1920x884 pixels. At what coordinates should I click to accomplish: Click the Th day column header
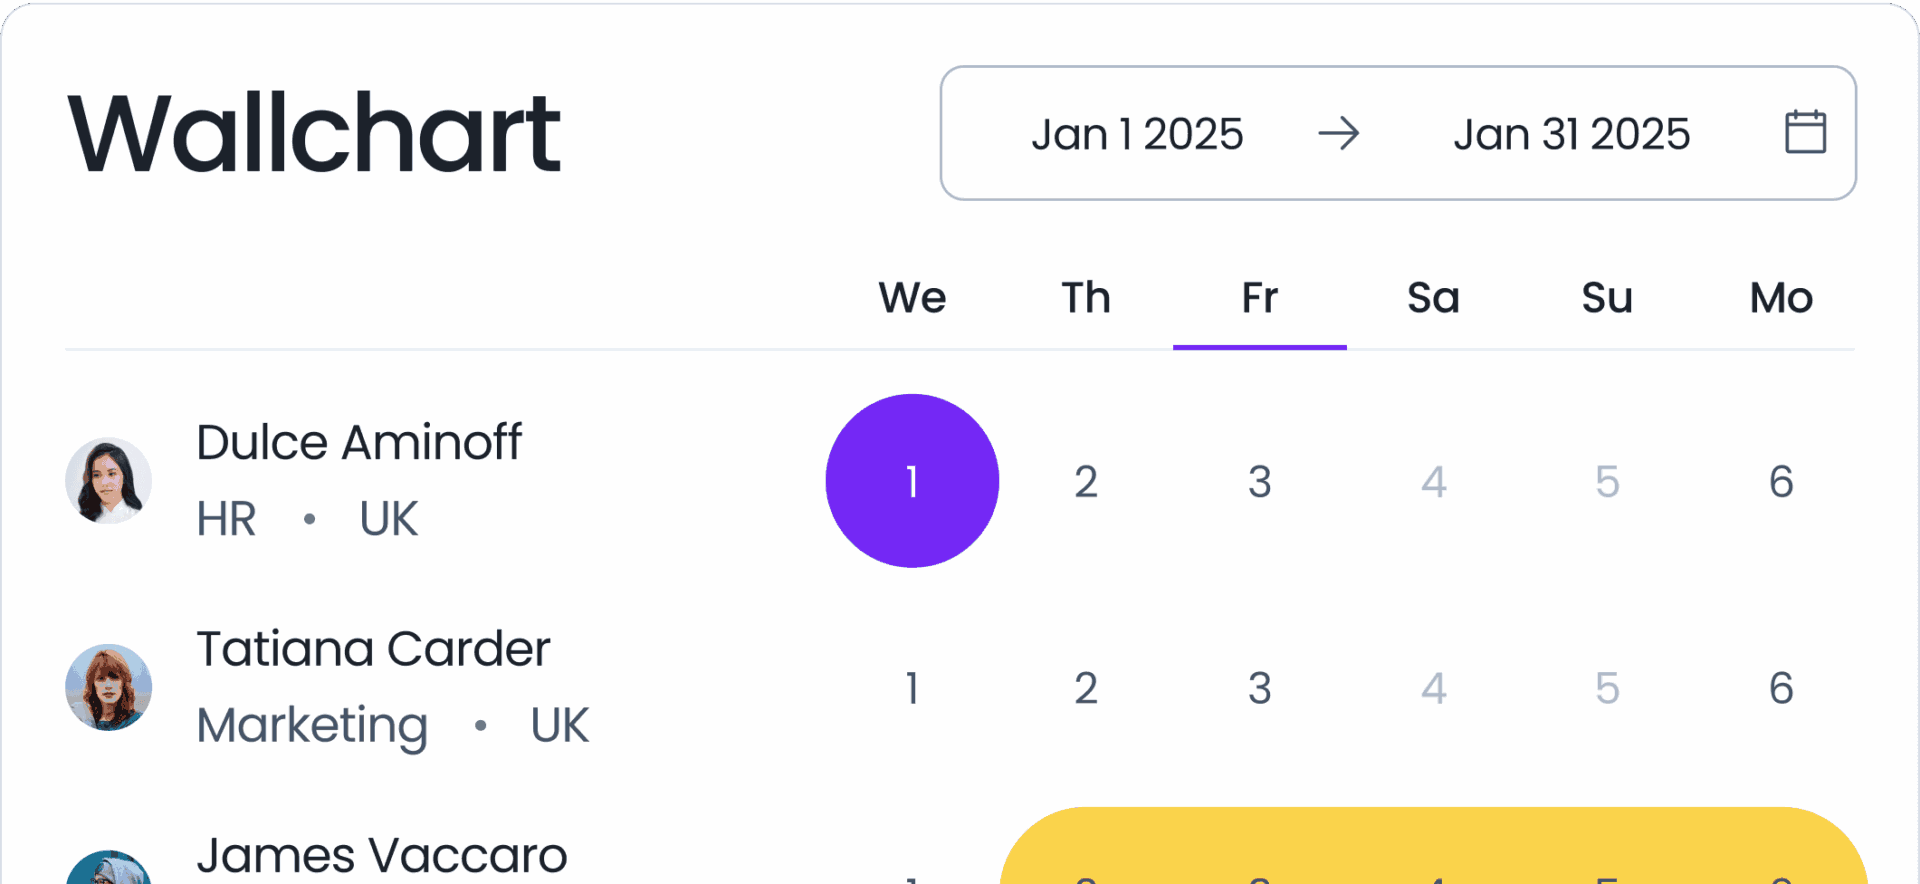click(x=1086, y=298)
